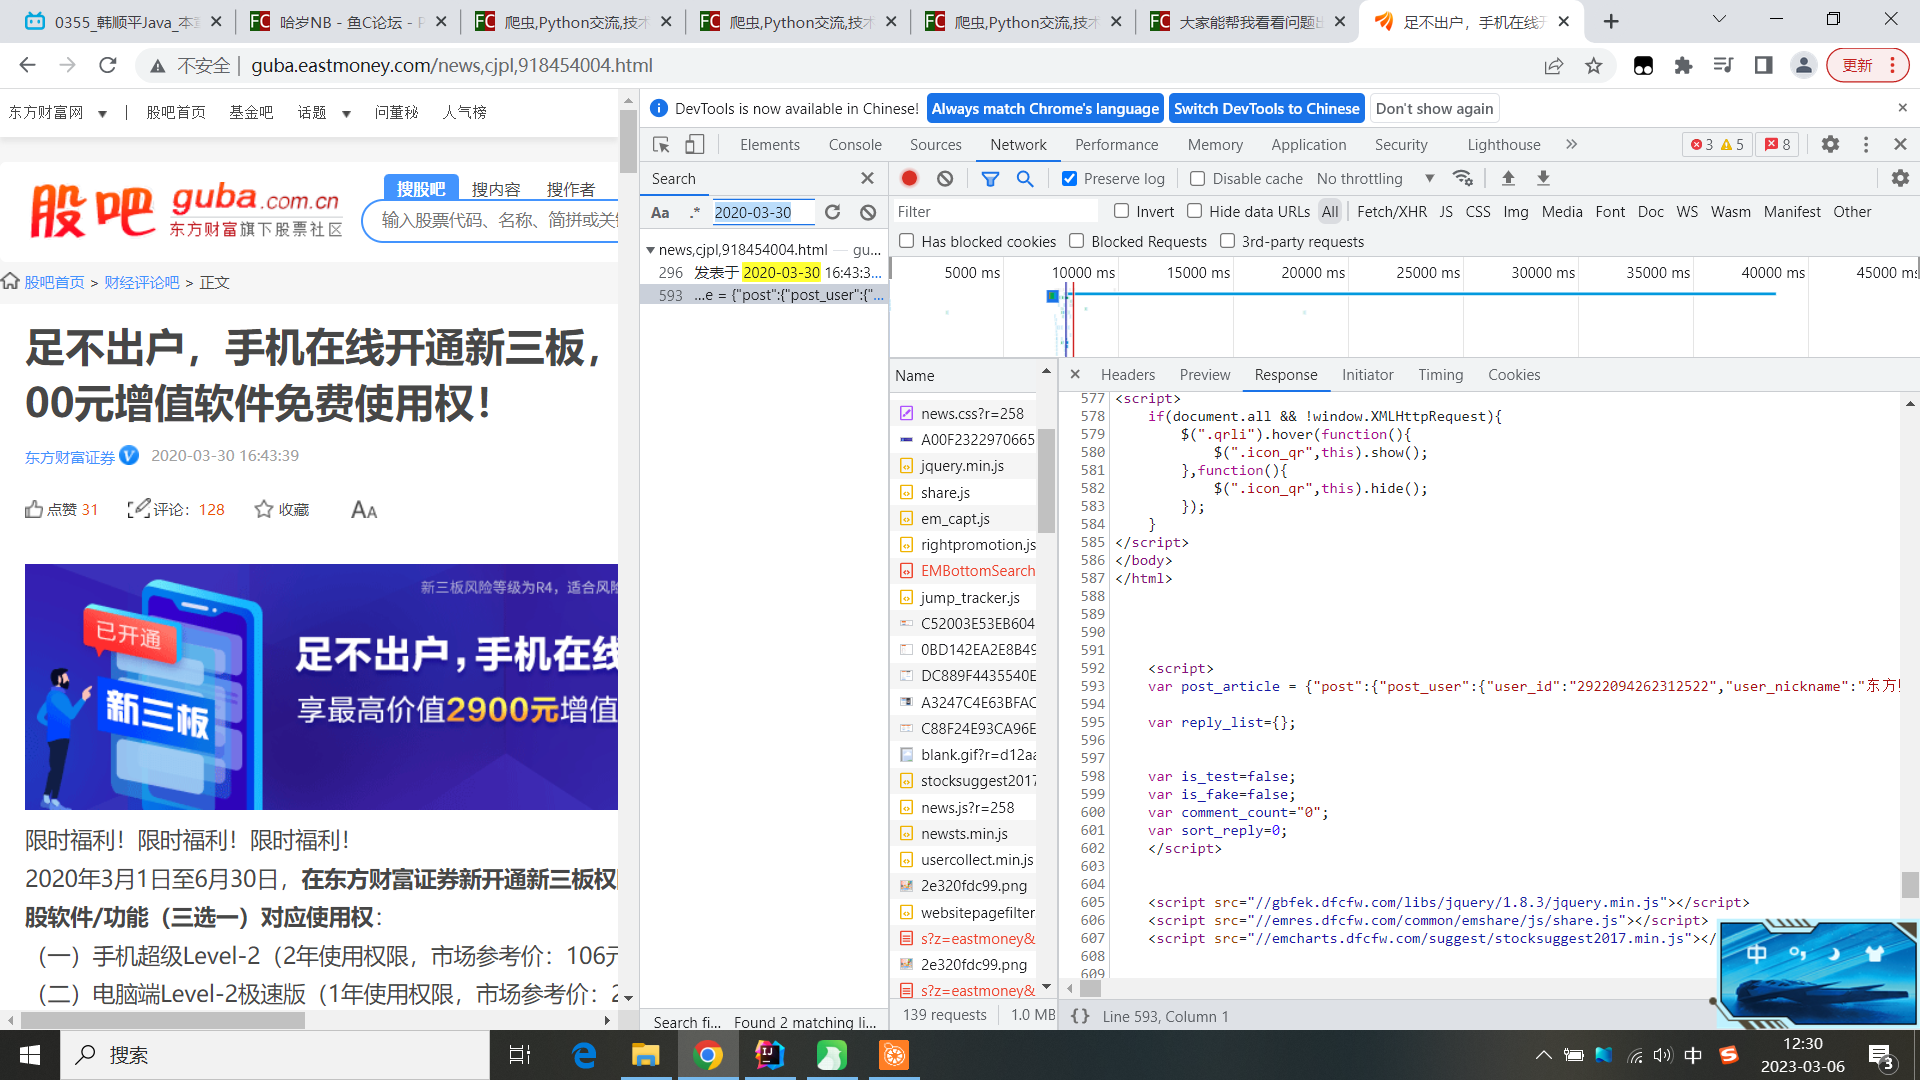1920x1080 pixels.
Task: Click Windows Start button
Action: (x=30, y=1055)
